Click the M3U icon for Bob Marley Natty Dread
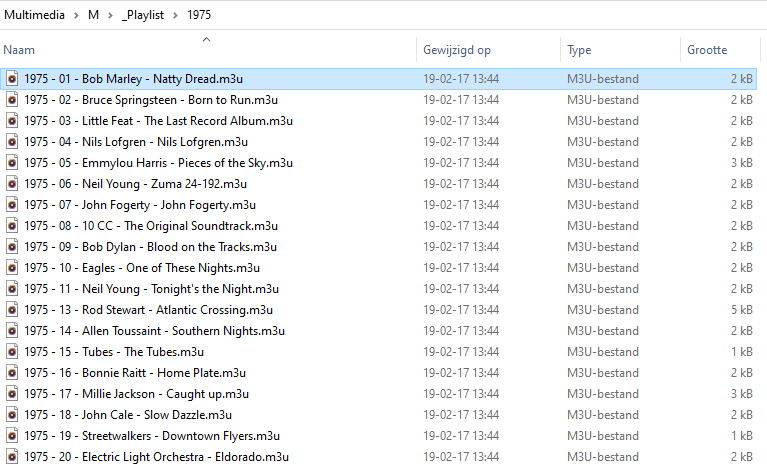Viewport: 767px width, 468px height. pos(12,79)
